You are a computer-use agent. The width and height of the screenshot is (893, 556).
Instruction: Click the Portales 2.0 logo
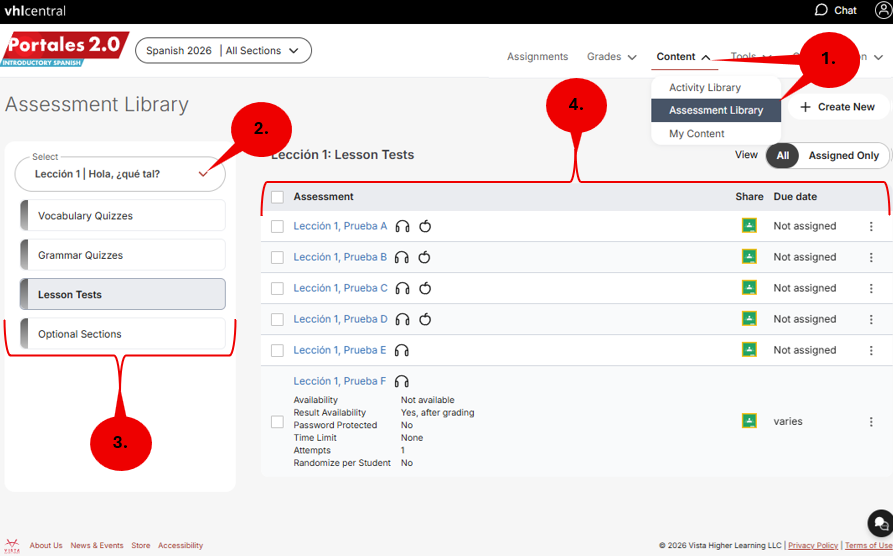point(65,49)
